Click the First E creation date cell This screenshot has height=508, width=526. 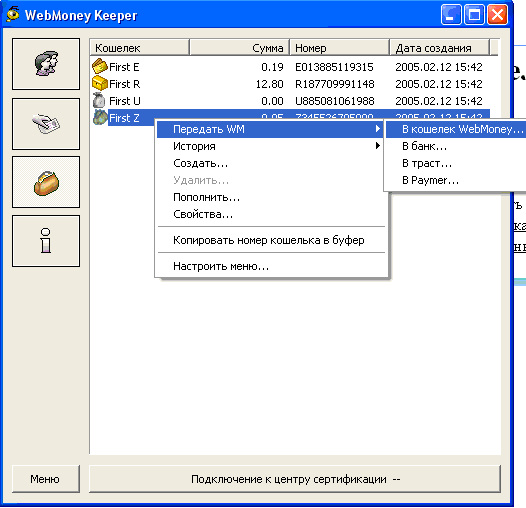(x=439, y=67)
